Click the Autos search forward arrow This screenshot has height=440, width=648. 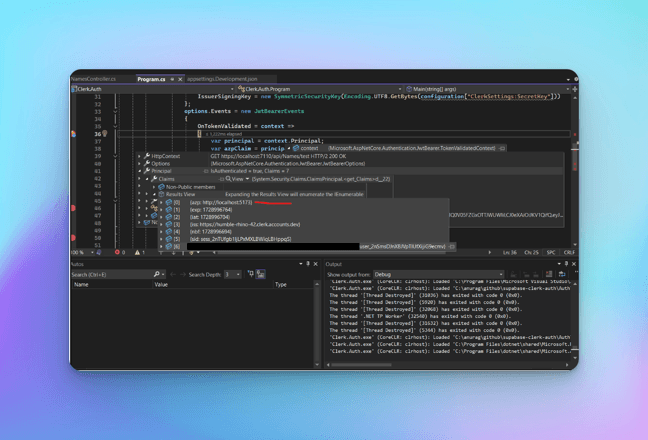click(182, 274)
